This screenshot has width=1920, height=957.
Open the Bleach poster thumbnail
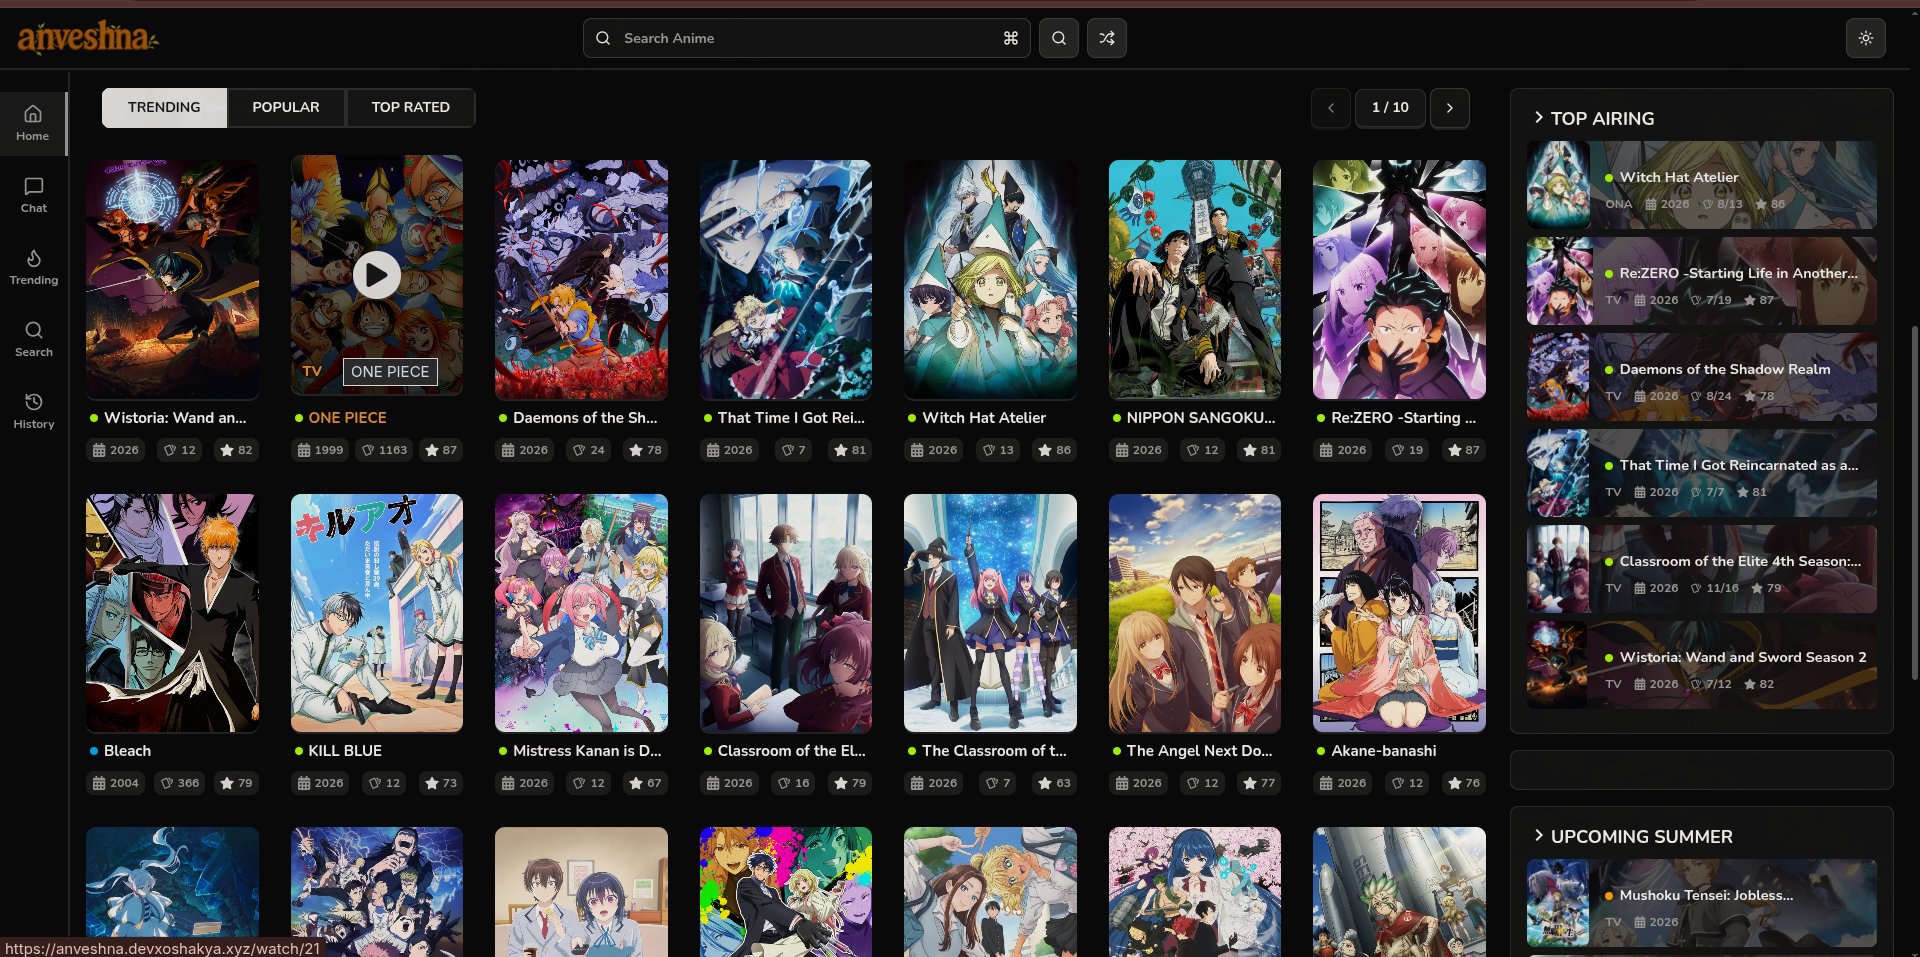coord(172,613)
